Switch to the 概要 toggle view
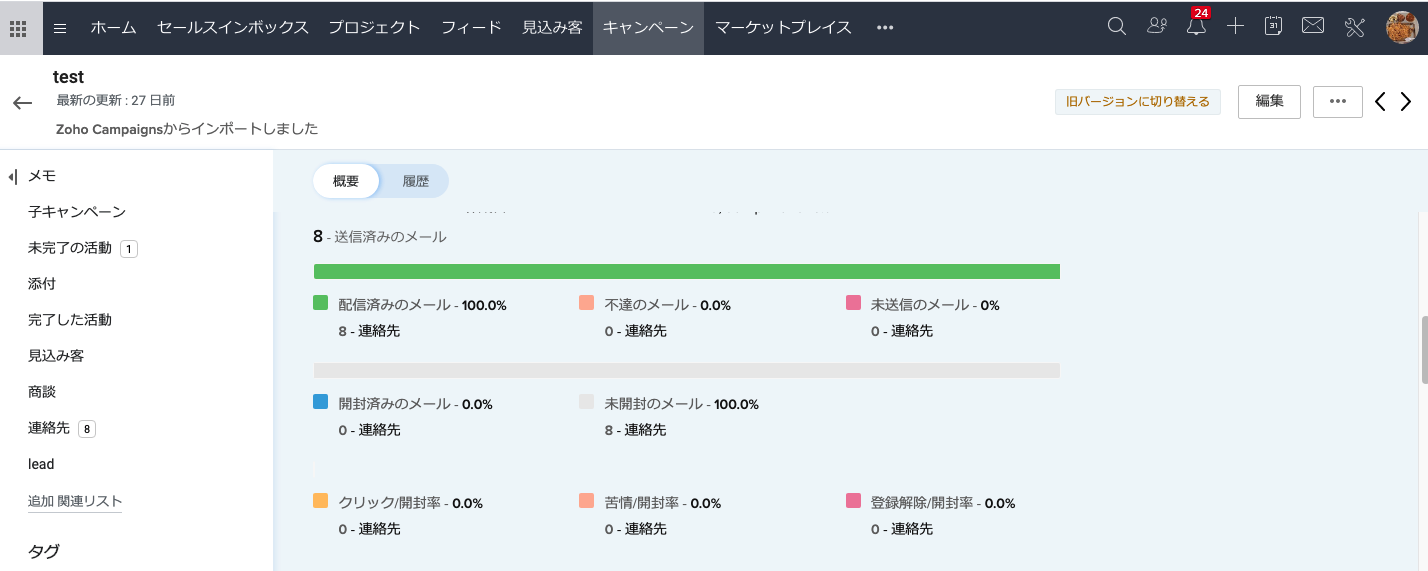 pos(346,181)
